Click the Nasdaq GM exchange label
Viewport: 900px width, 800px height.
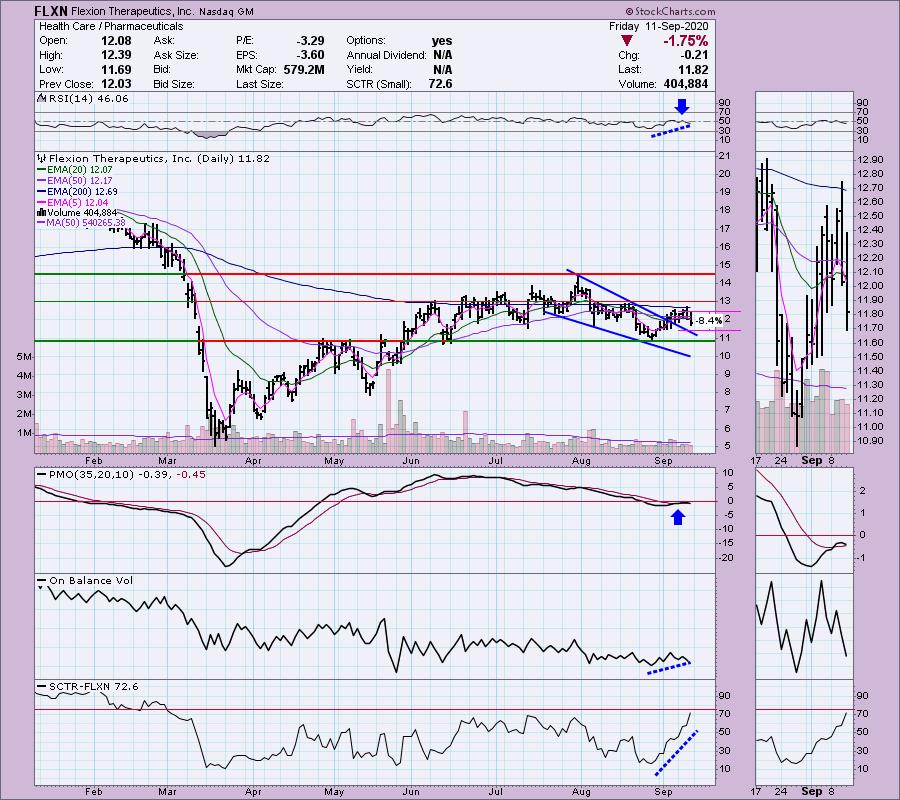pos(227,11)
